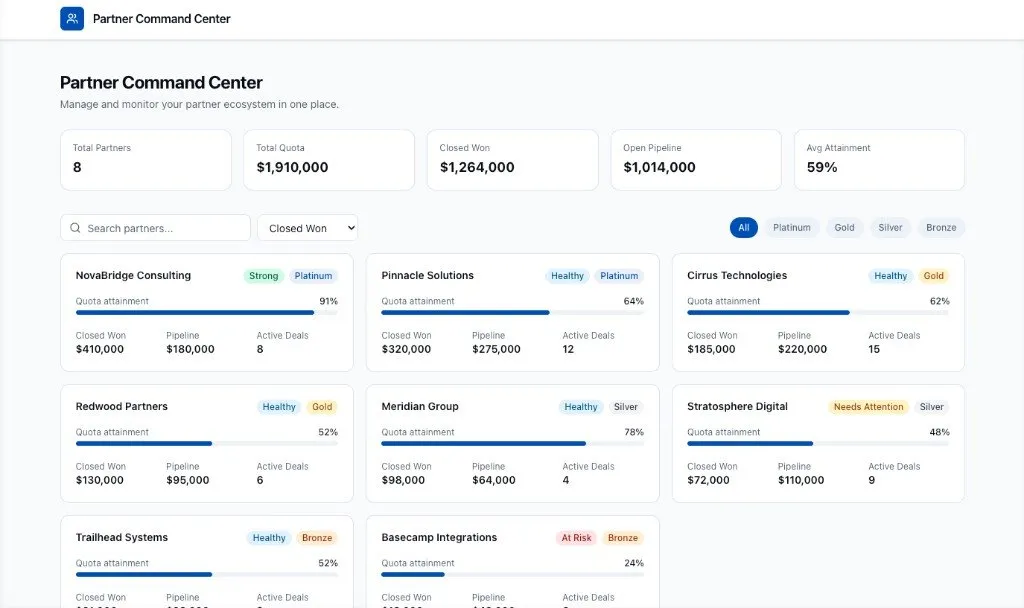Select the All tier filter
Screen dimensions: 1024x608
click(x=744, y=227)
